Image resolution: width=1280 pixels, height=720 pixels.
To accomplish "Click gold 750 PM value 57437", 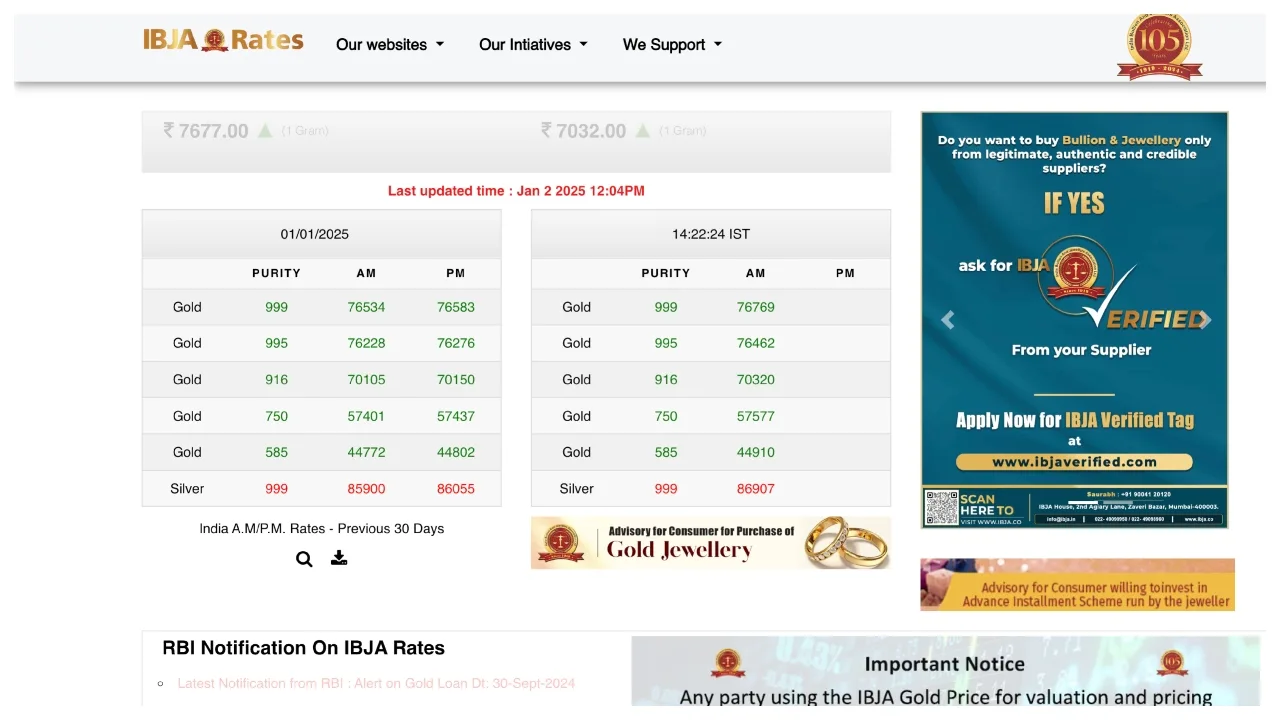I will click(x=456, y=416).
